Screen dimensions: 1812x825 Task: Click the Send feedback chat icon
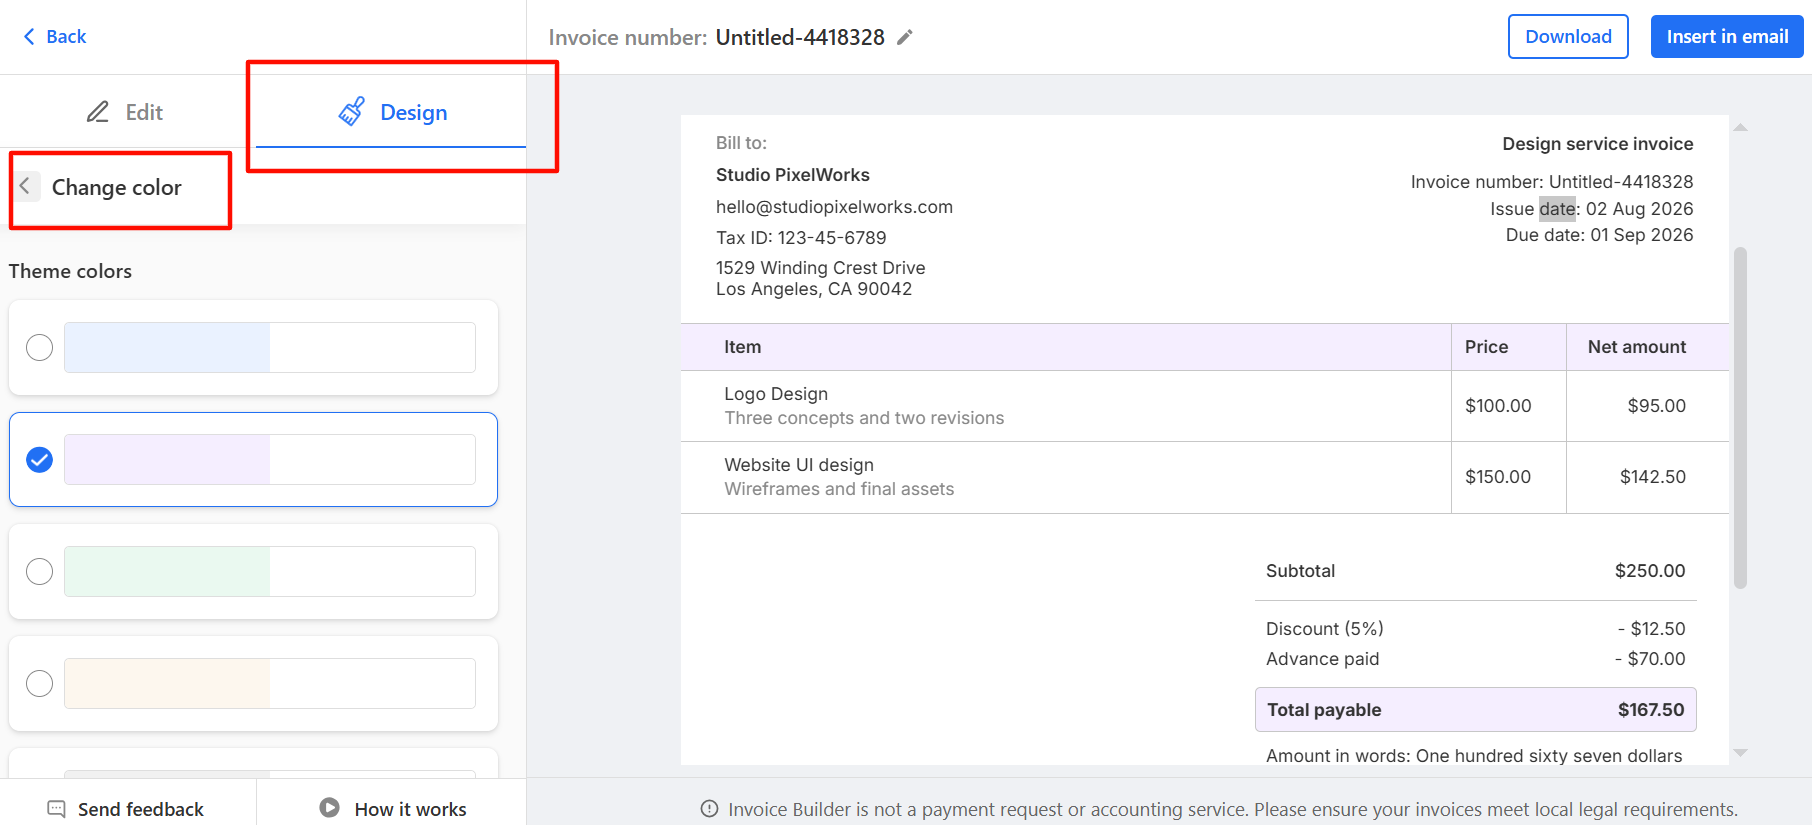[57, 808]
